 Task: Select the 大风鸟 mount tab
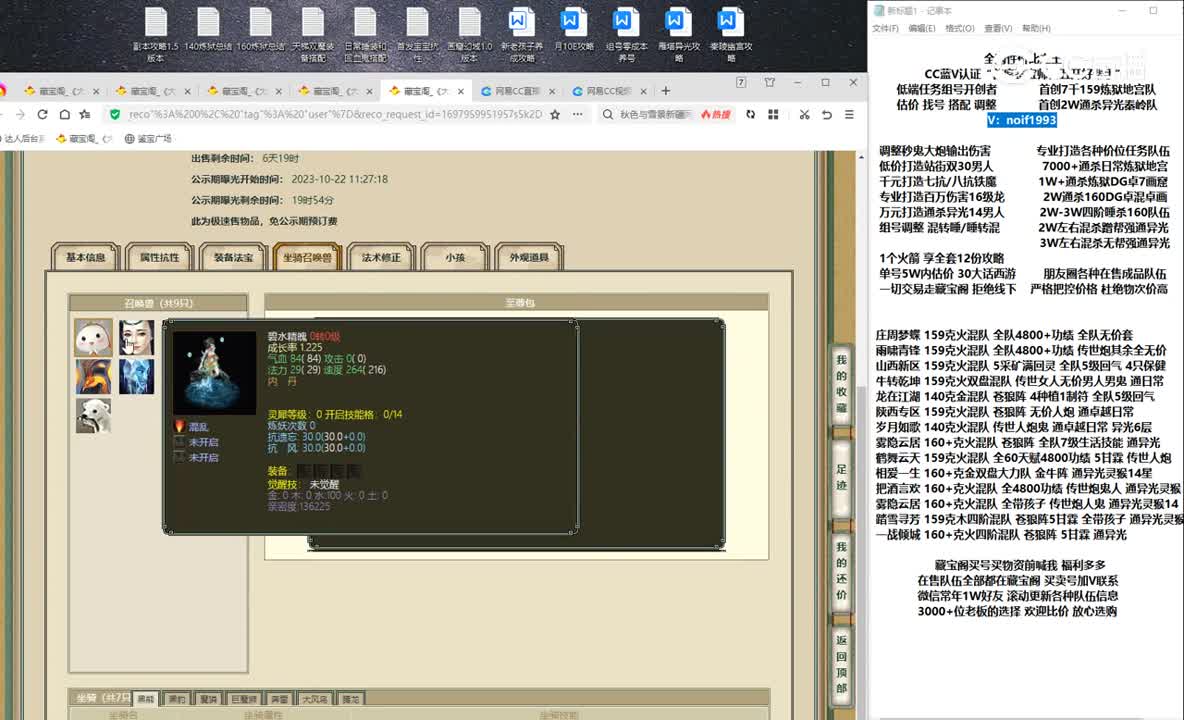[314, 699]
